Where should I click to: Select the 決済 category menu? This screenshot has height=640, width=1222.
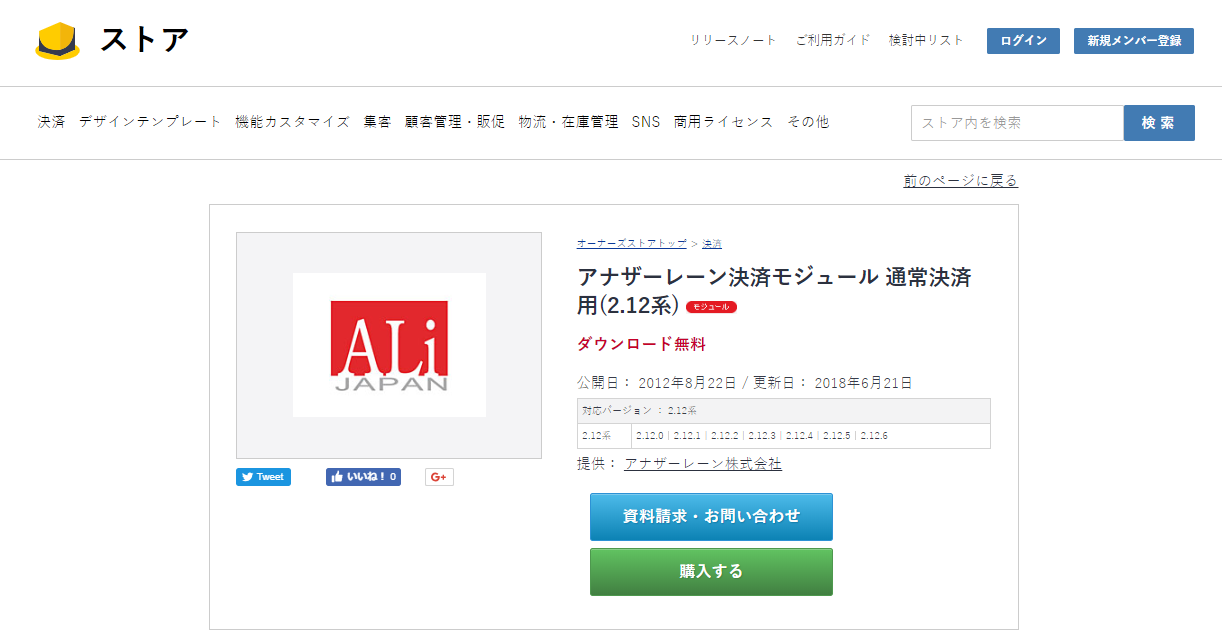click(51, 122)
